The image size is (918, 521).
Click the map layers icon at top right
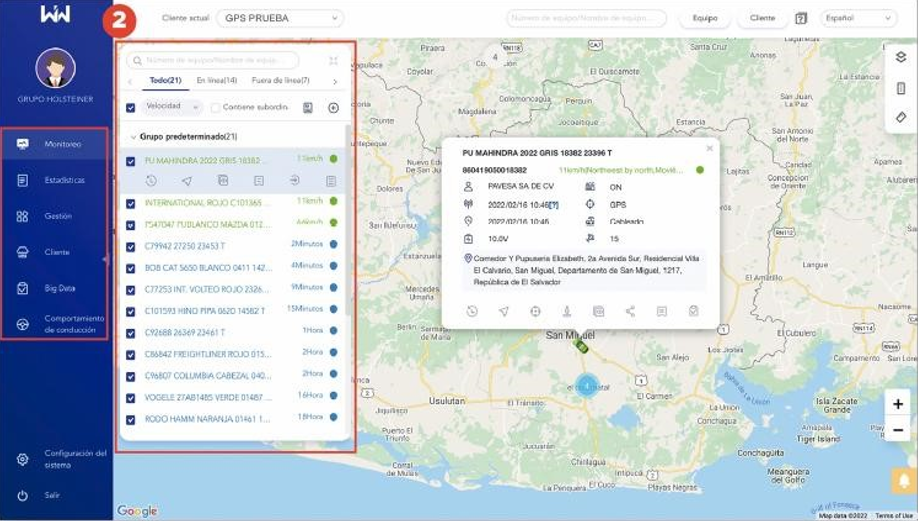[x=900, y=57]
